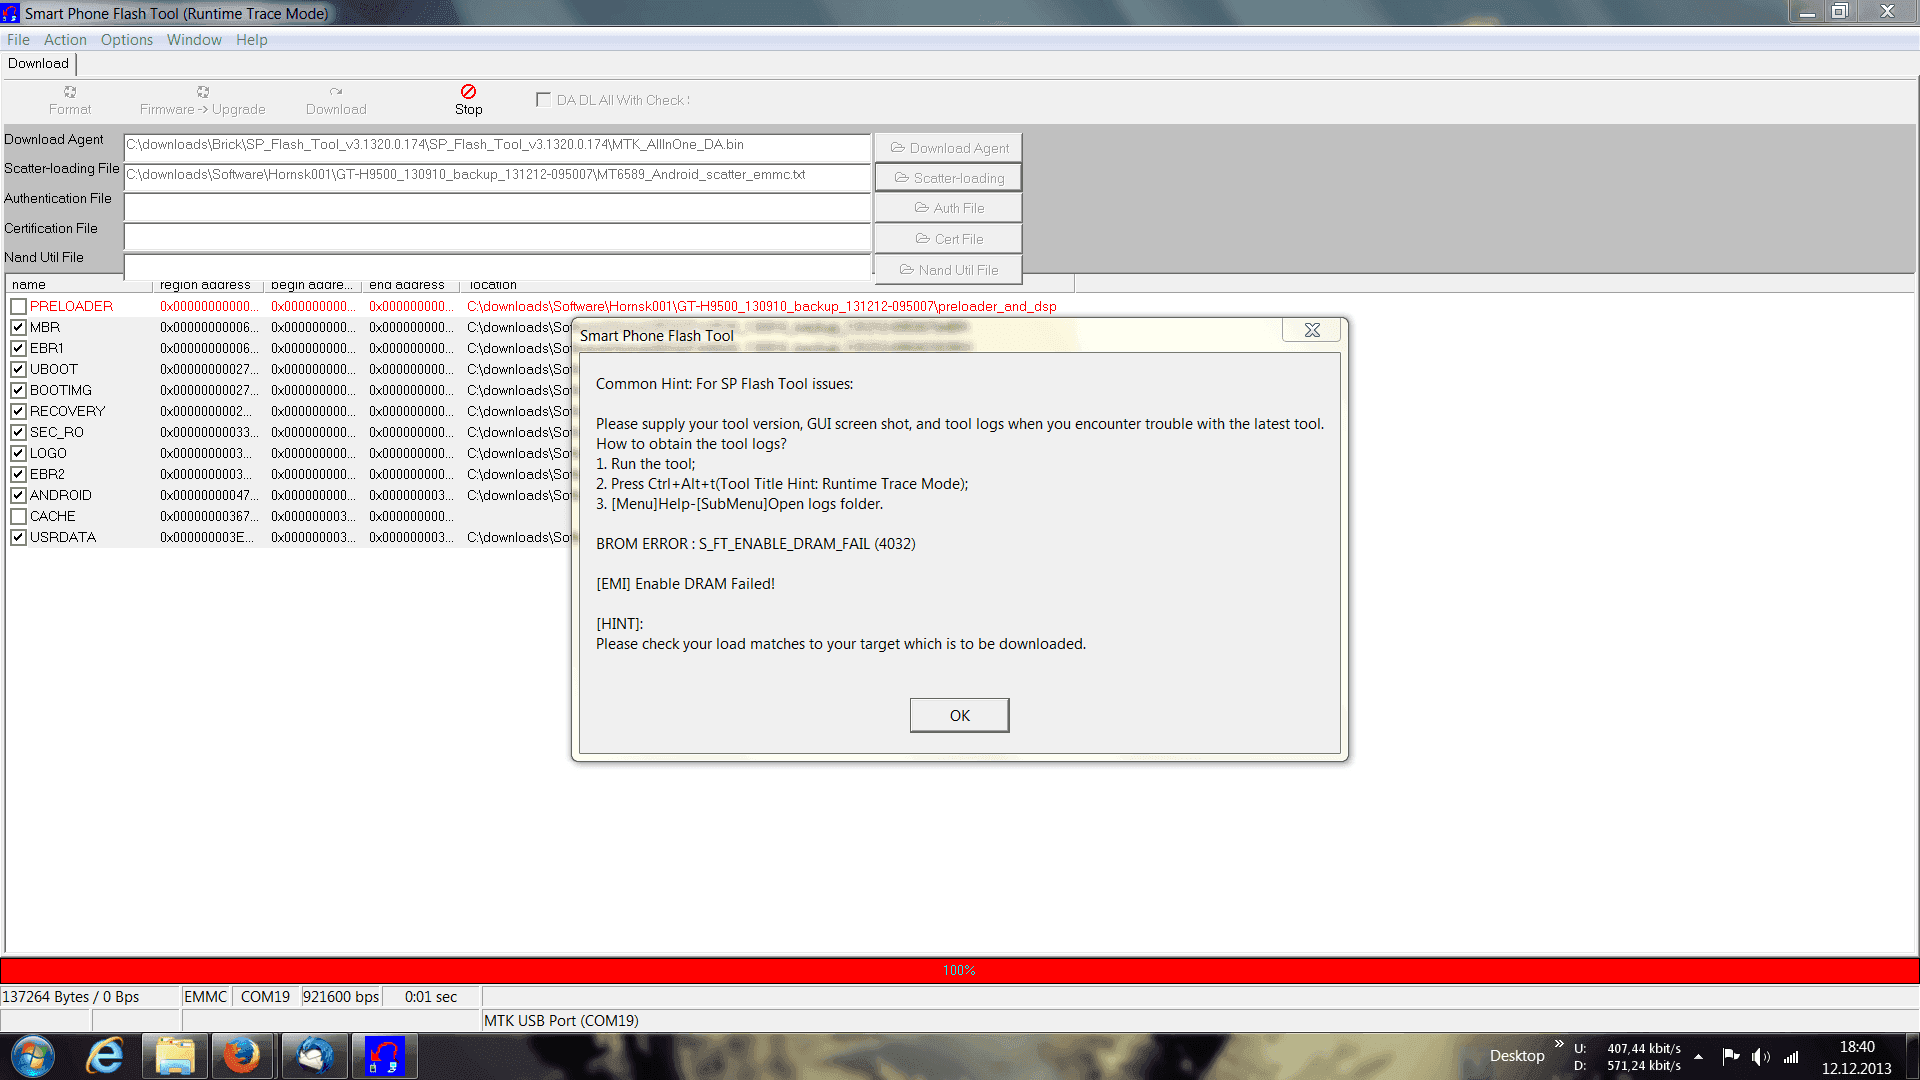Image resolution: width=1920 pixels, height=1080 pixels.
Task: Click the Nand Util File button
Action: [948, 270]
